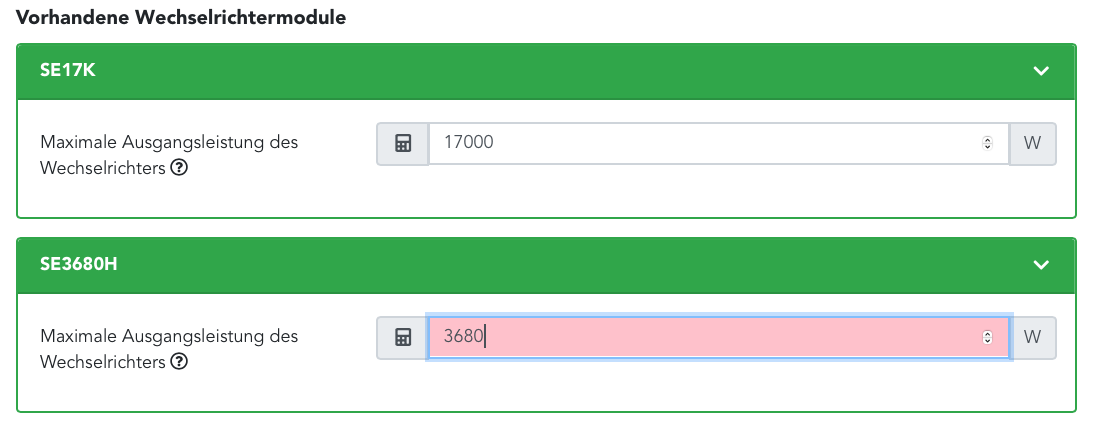Image resolution: width=1094 pixels, height=446 pixels.
Task: Focus the SE17K output power field
Action: [700, 143]
